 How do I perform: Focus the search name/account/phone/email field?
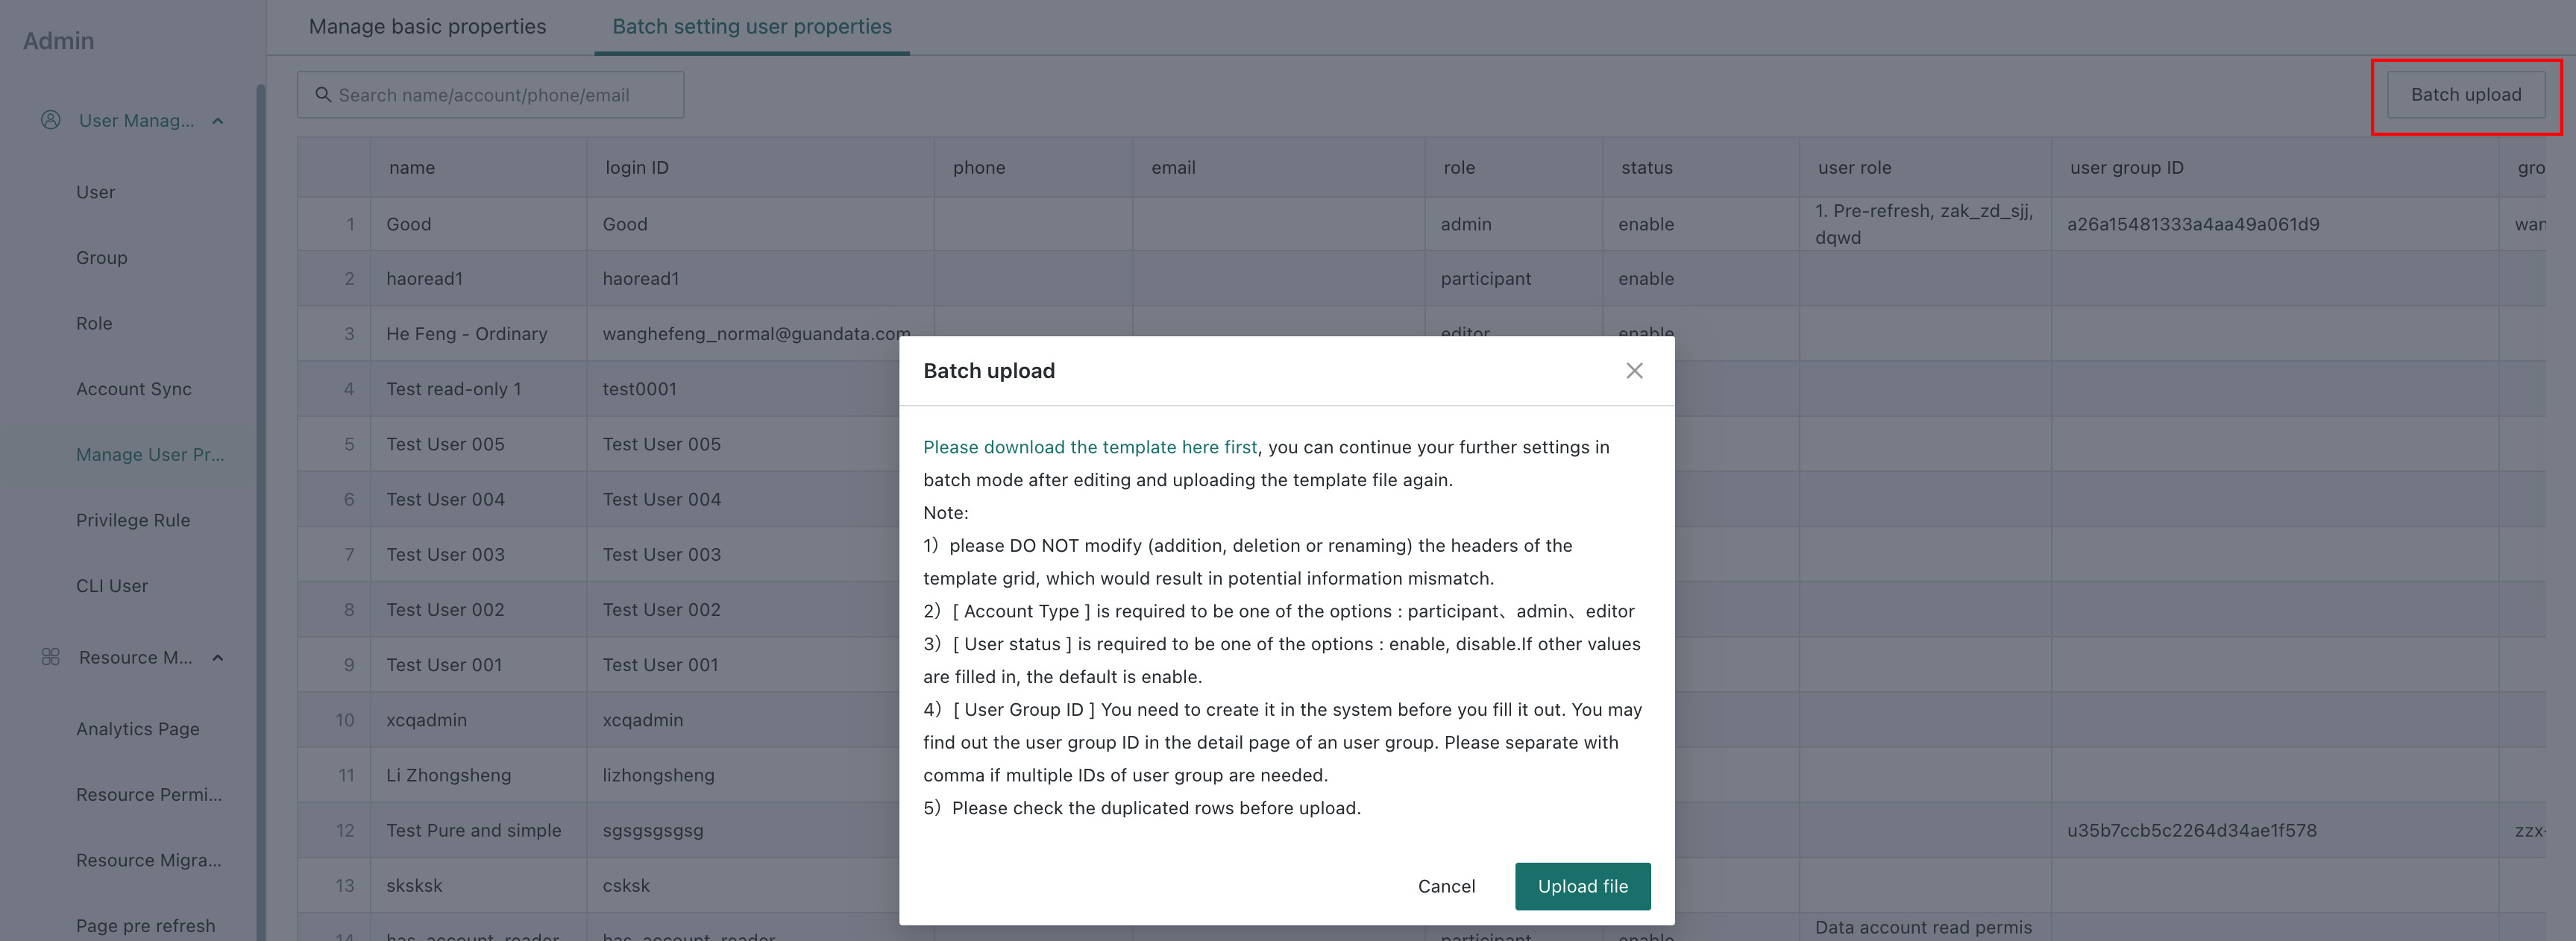pyautogui.click(x=490, y=95)
